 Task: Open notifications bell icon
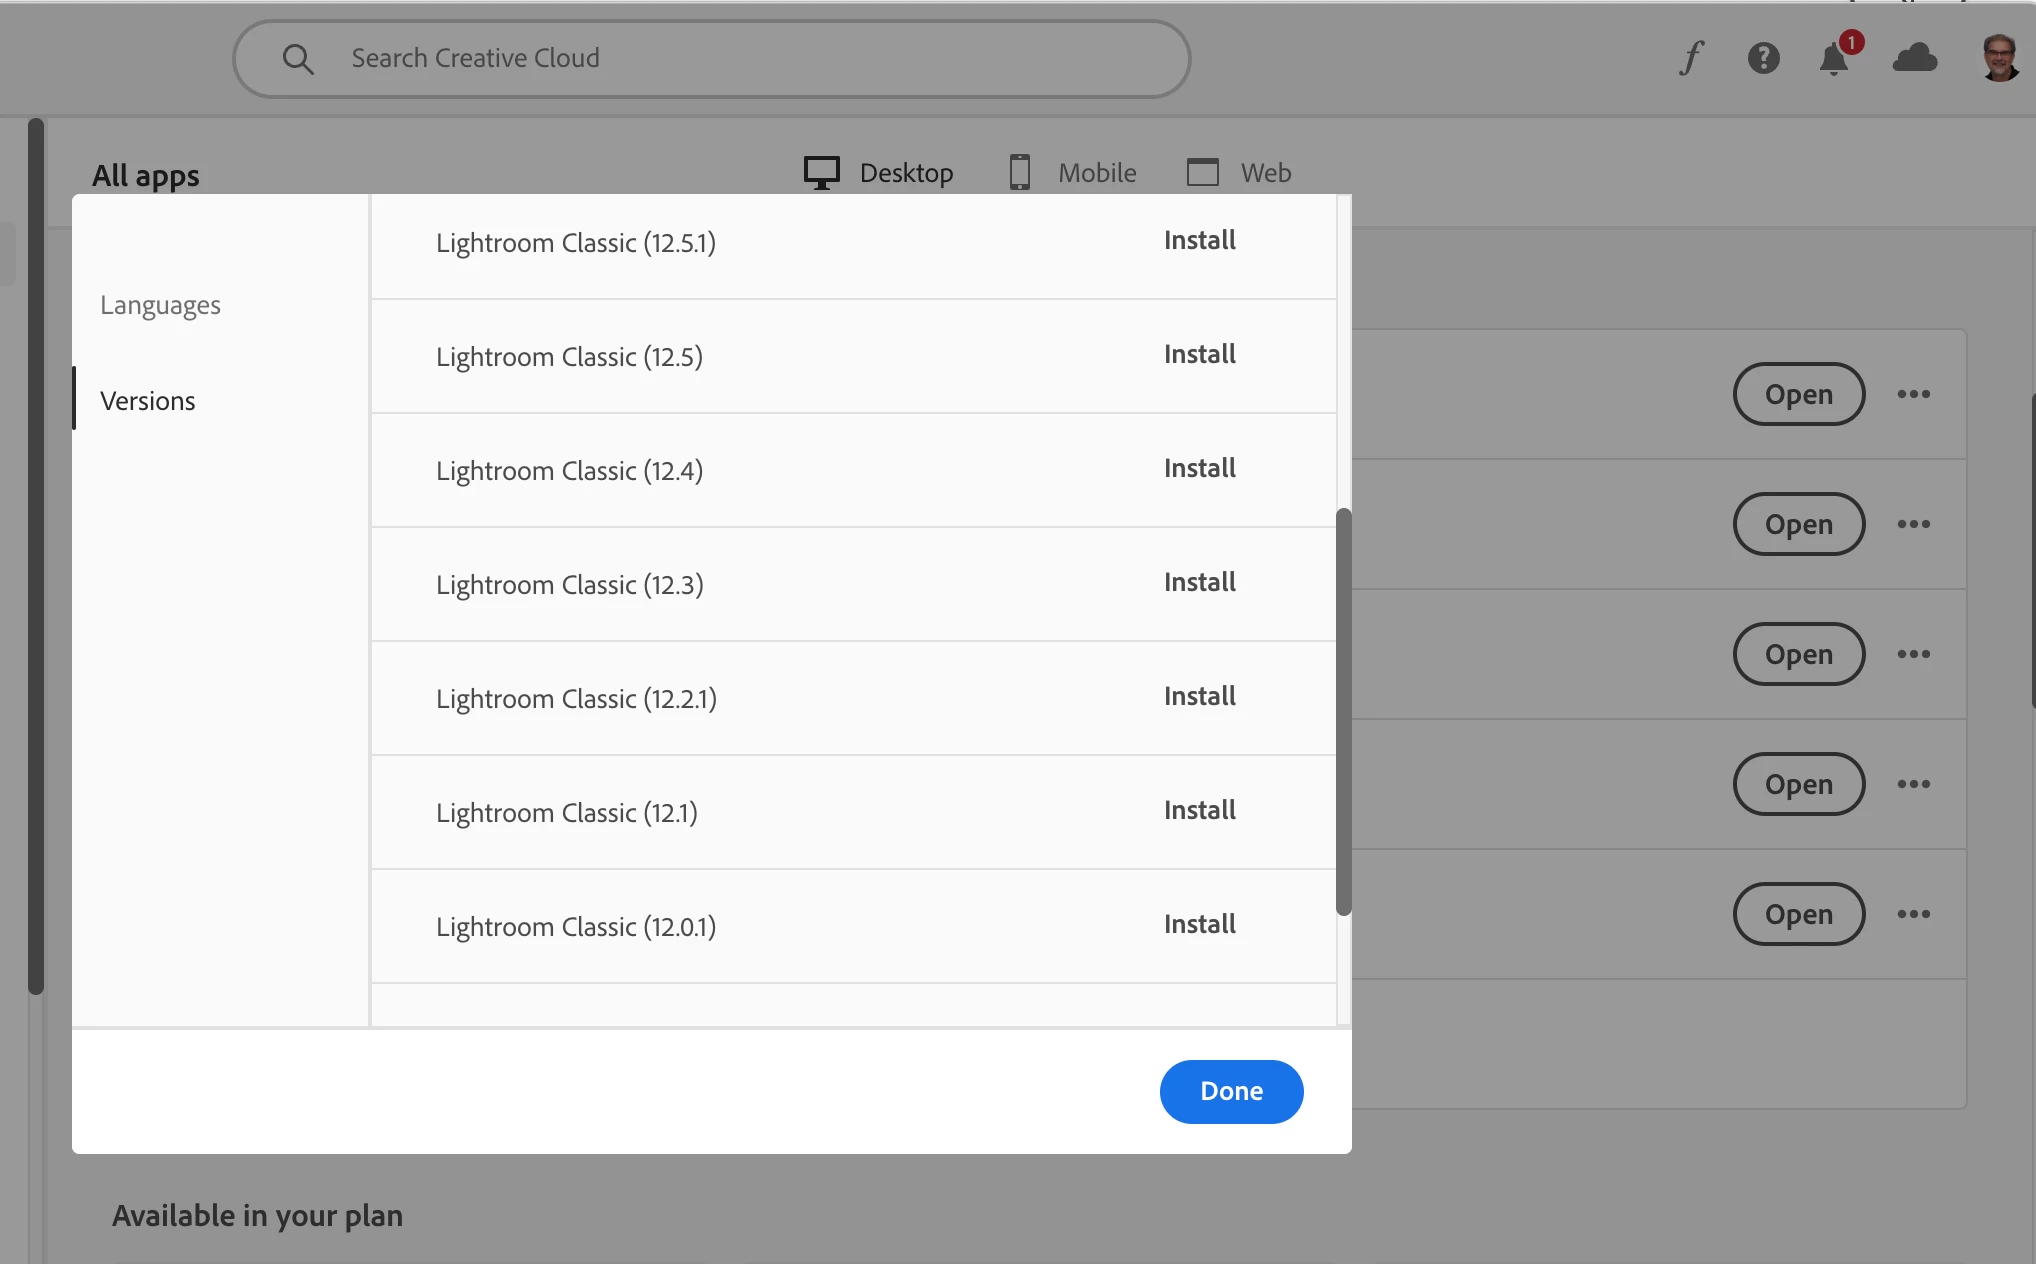pos(1833,59)
